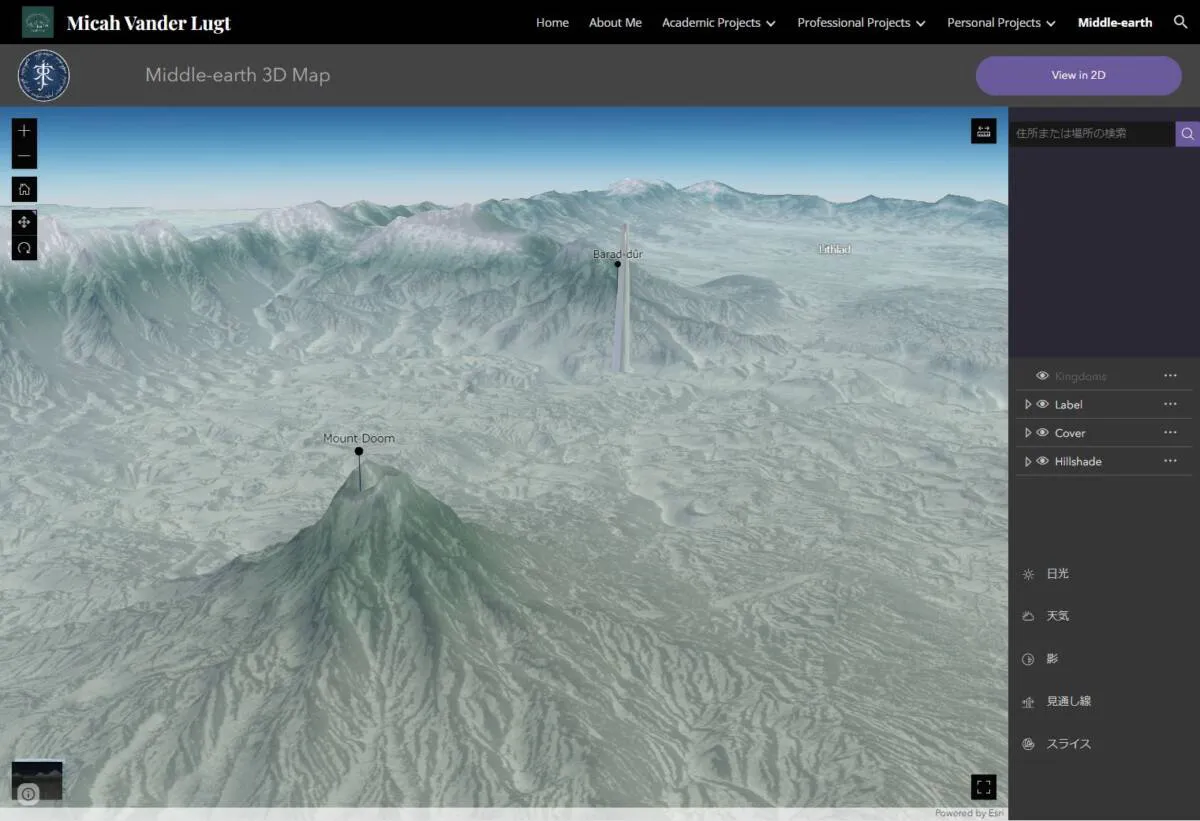The width and height of the screenshot is (1200, 821).
Task: Open Professional Projects dropdown menu
Action: tap(861, 22)
